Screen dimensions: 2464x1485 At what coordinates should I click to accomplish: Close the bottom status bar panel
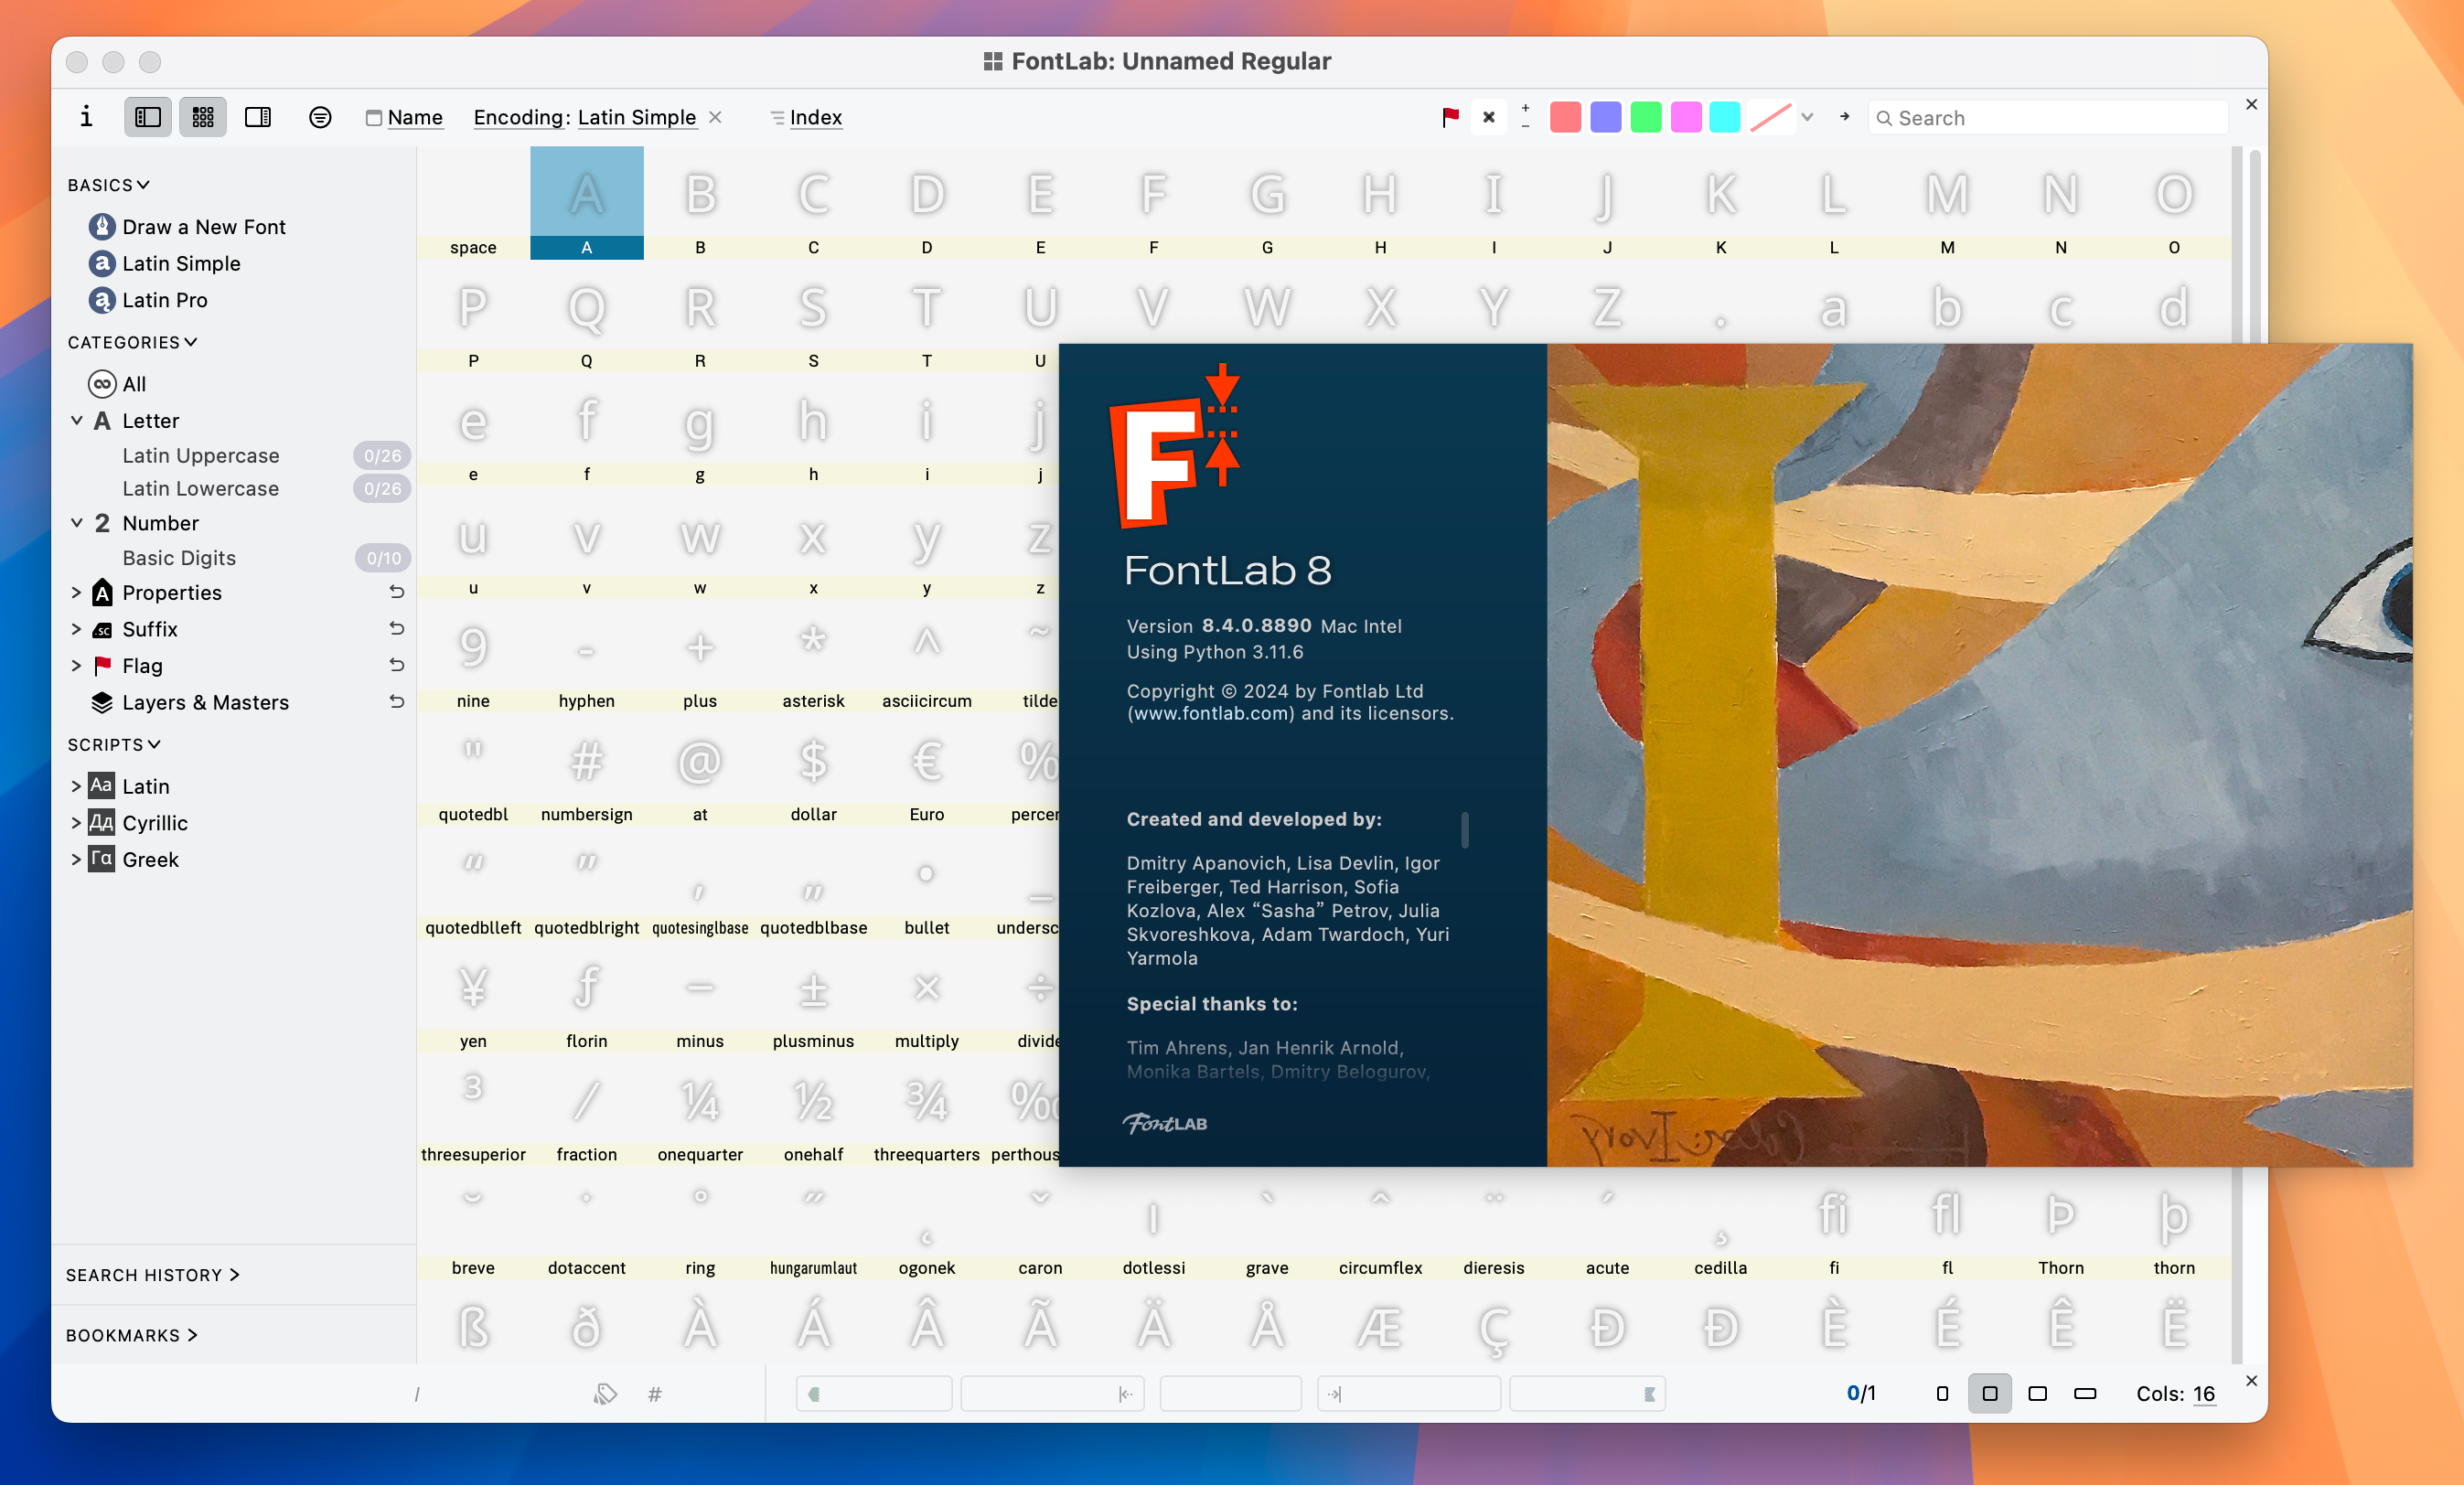tap(2252, 1380)
